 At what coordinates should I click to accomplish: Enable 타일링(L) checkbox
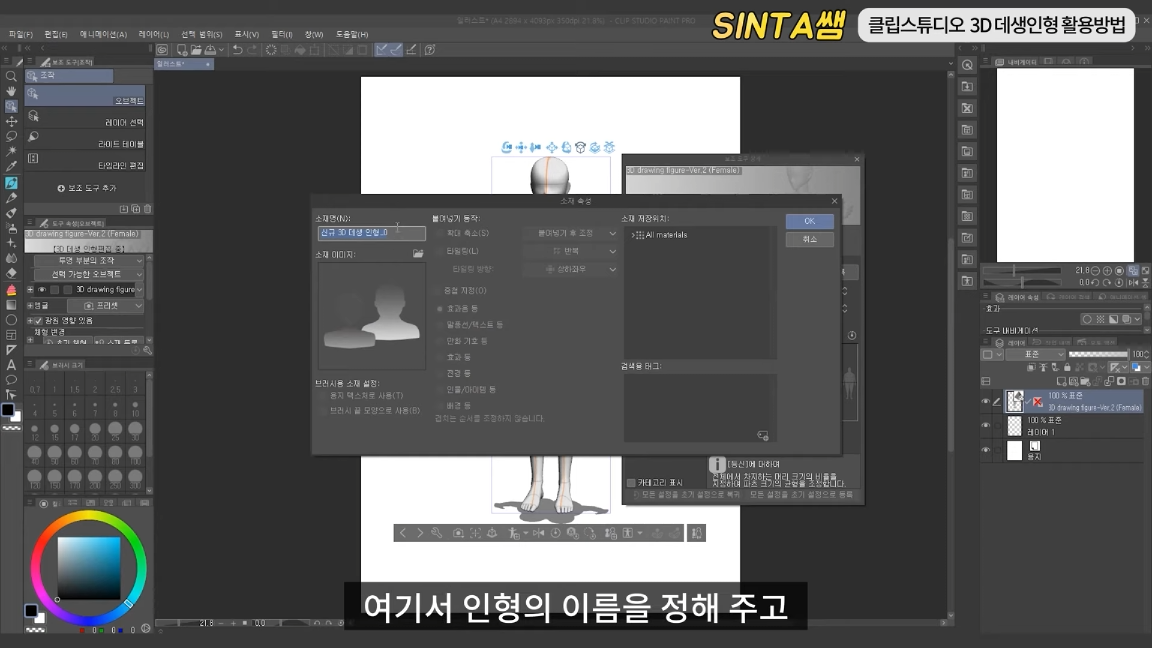pyautogui.click(x=440, y=251)
